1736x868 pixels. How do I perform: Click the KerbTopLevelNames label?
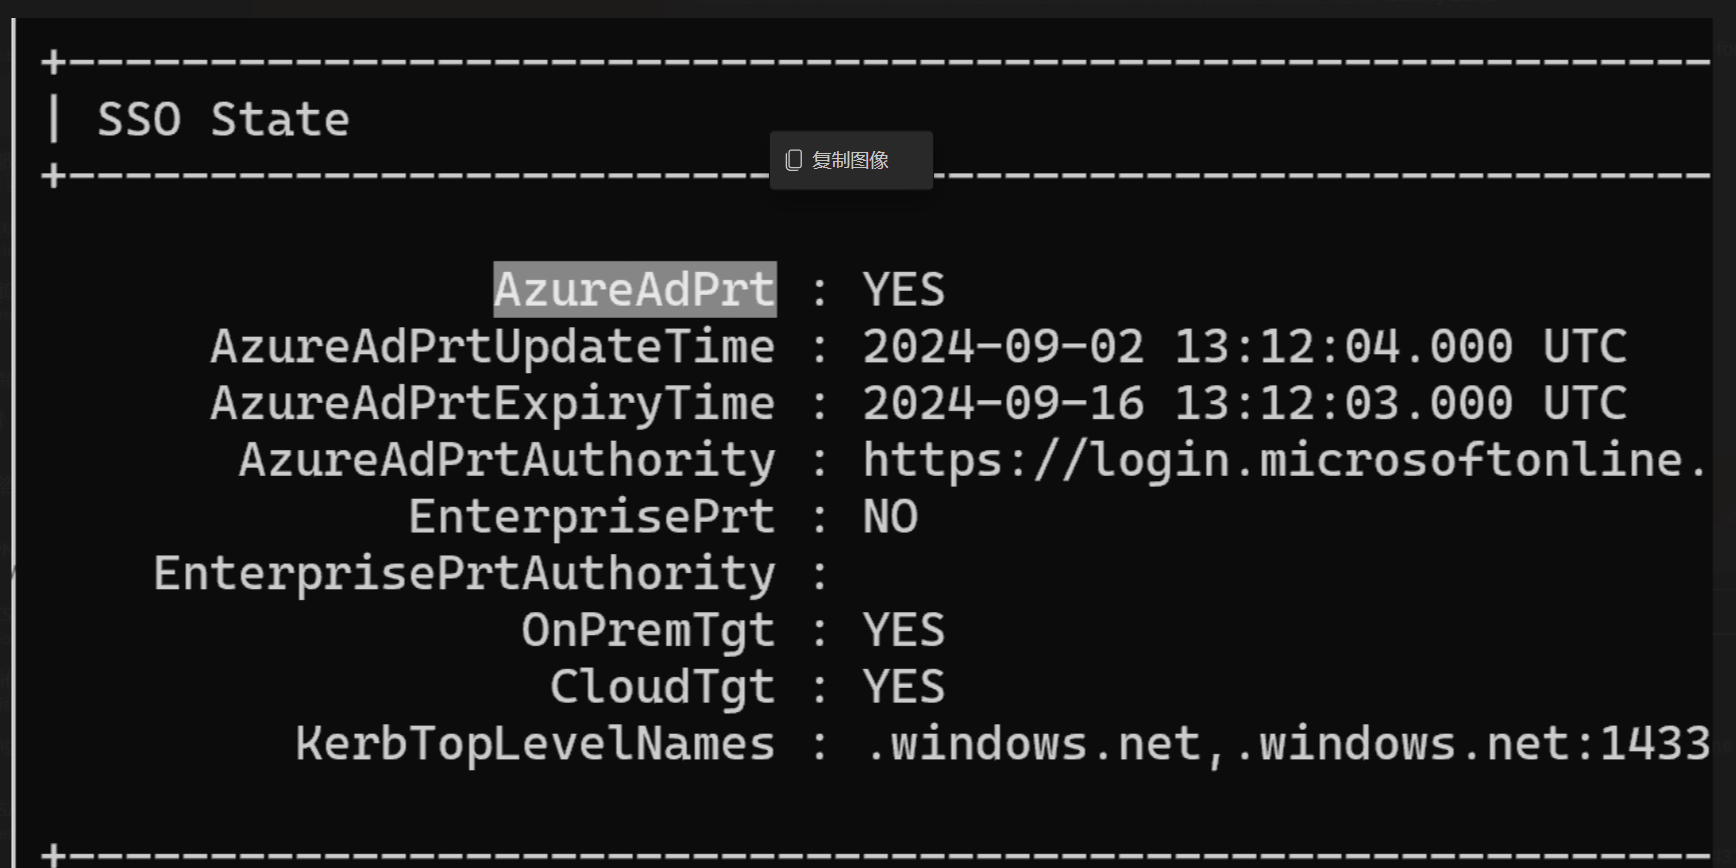click(x=535, y=744)
